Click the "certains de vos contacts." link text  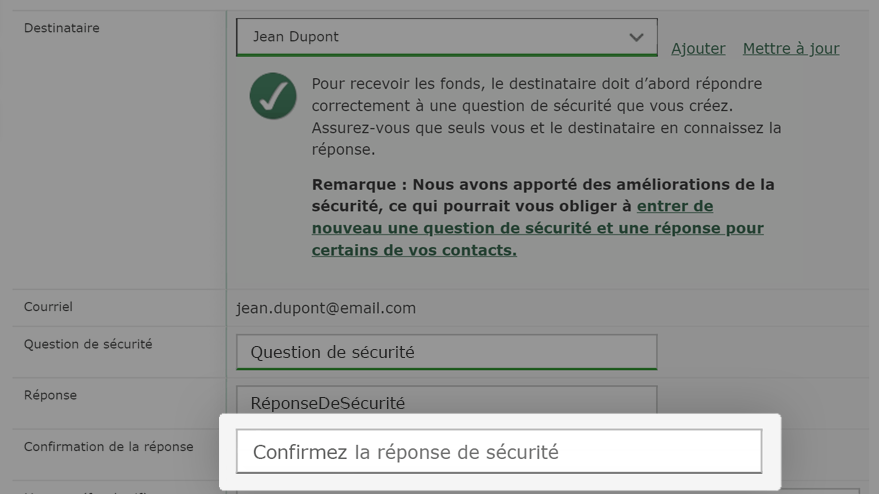tap(414, 250)
